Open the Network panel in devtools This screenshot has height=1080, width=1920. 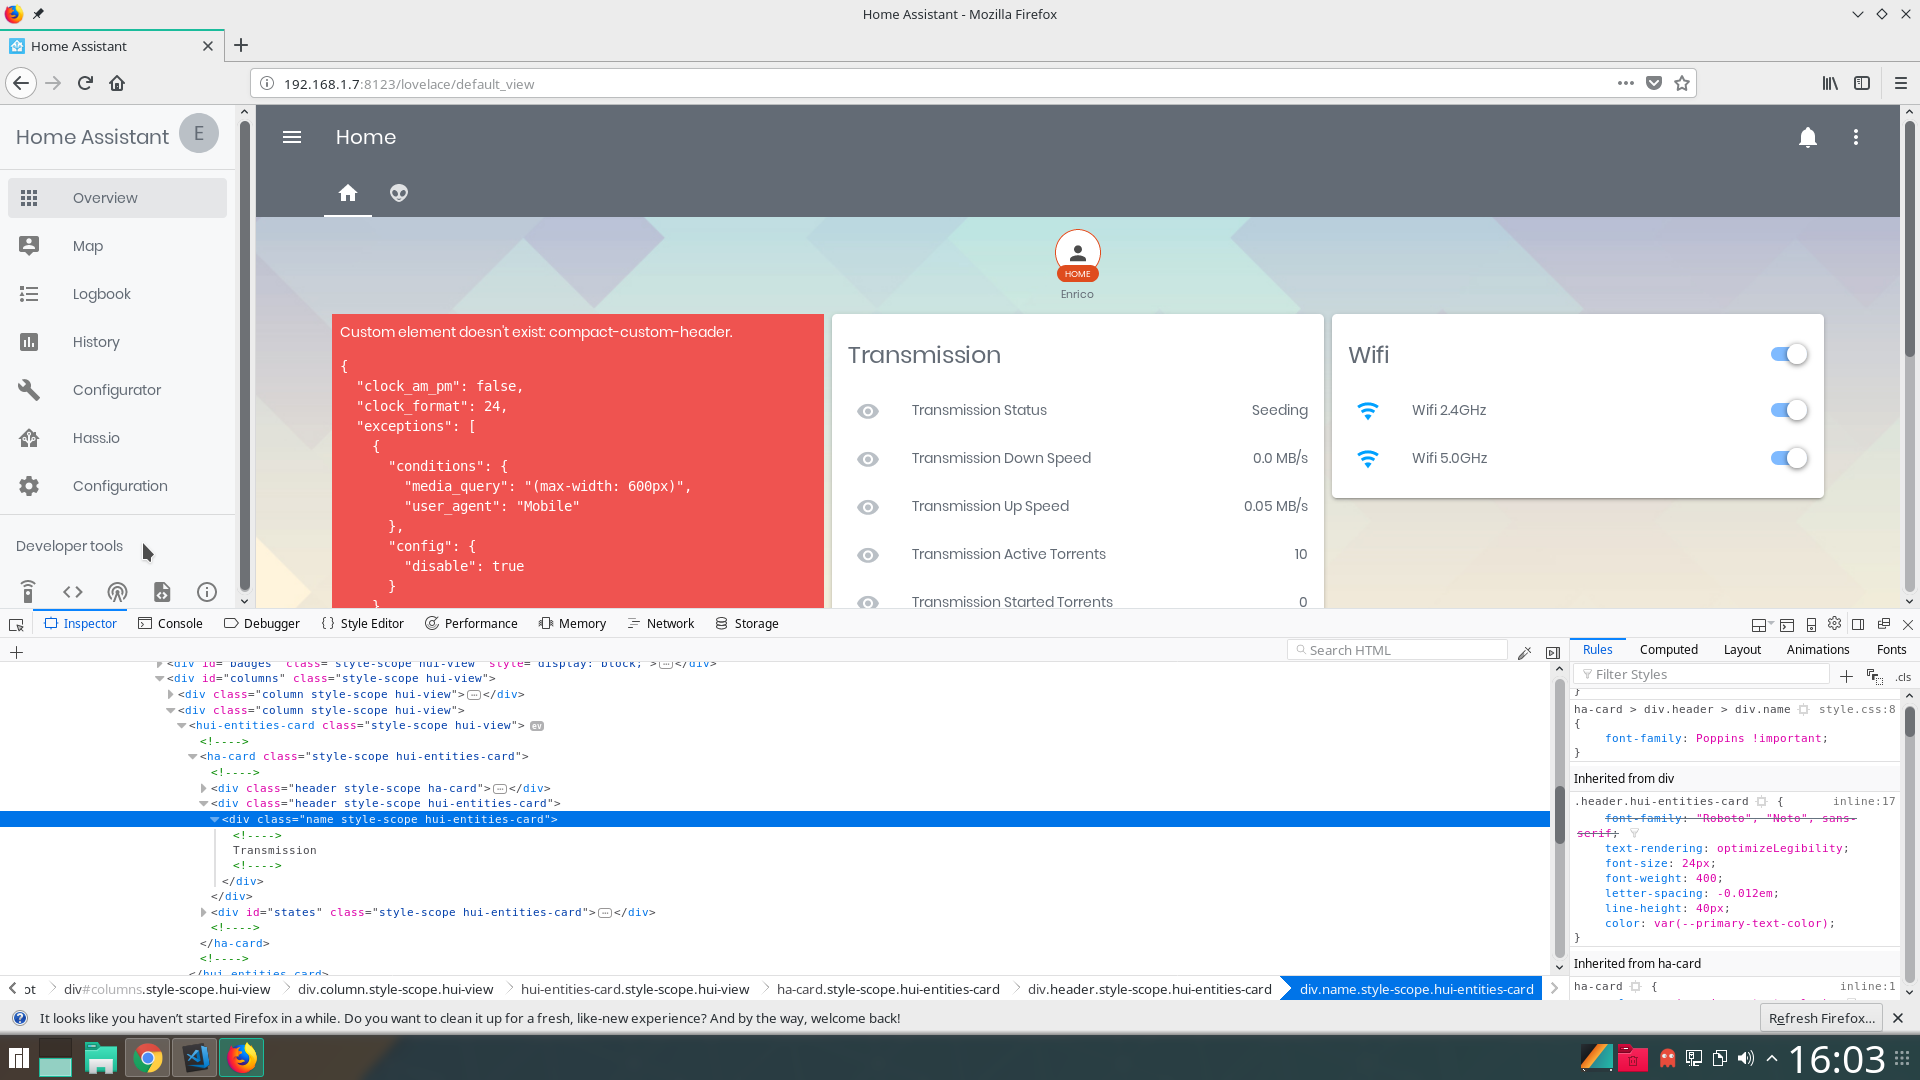point(660,623)
